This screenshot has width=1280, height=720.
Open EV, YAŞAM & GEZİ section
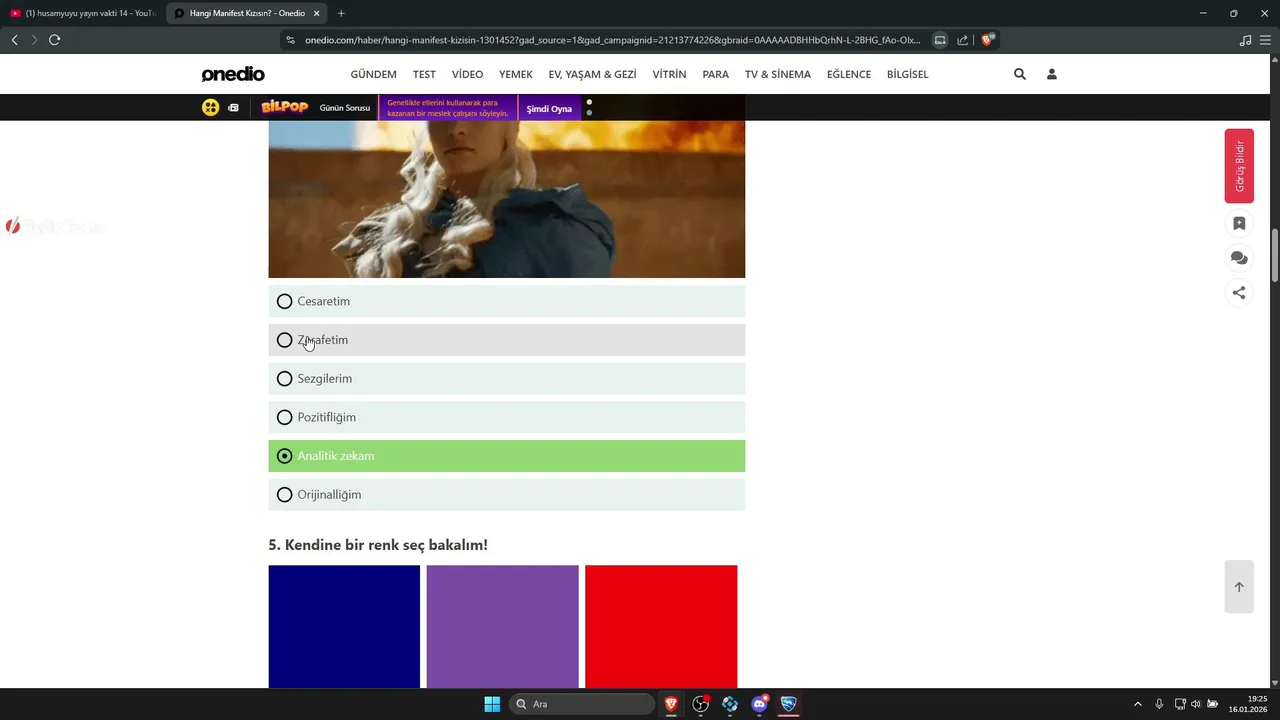[x=592, y=74]
